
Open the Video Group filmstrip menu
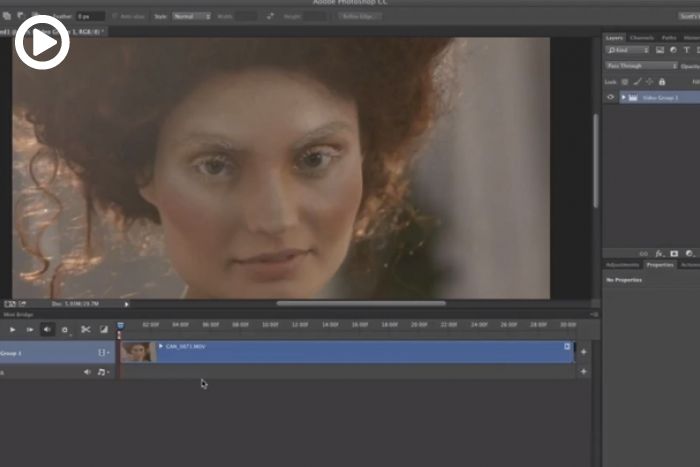tap(102, 353)
